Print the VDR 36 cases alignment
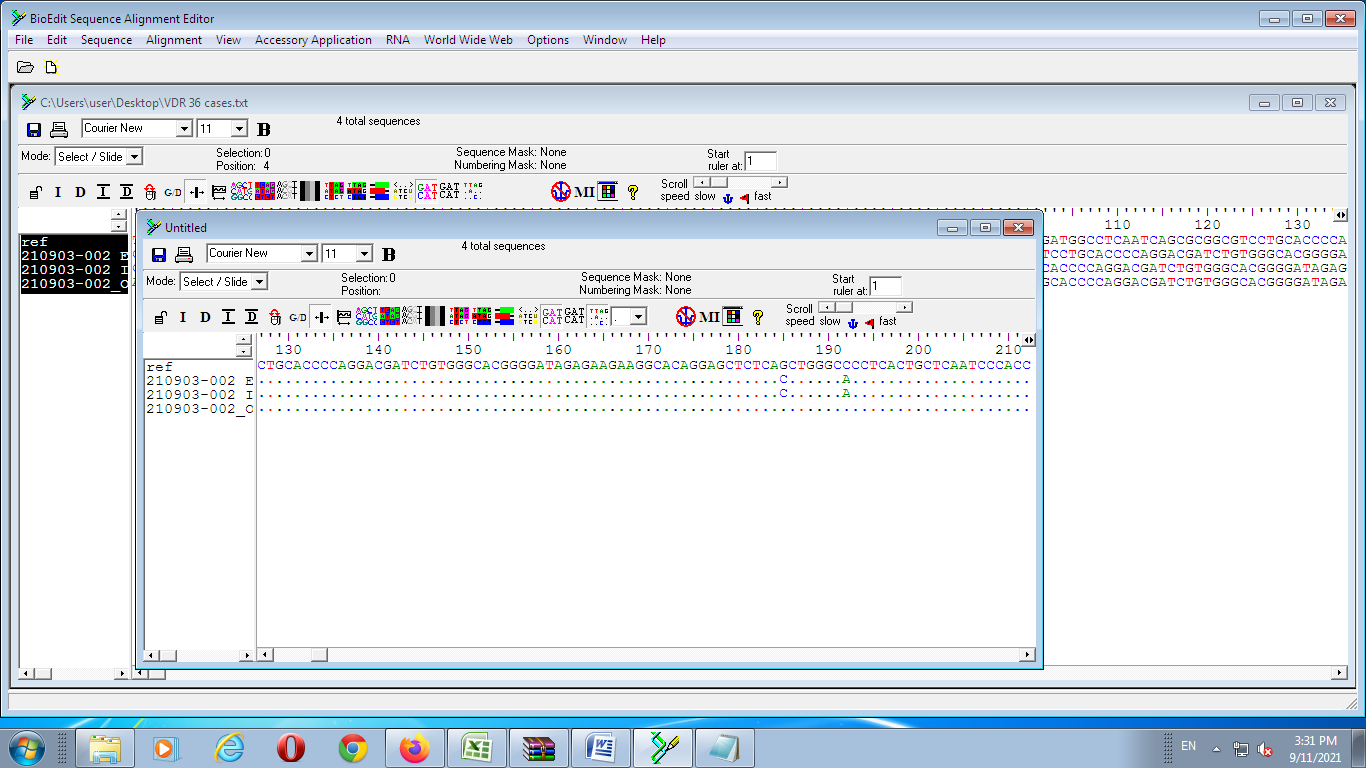The width and height of the screenshot is (1366, 768). 59,129
